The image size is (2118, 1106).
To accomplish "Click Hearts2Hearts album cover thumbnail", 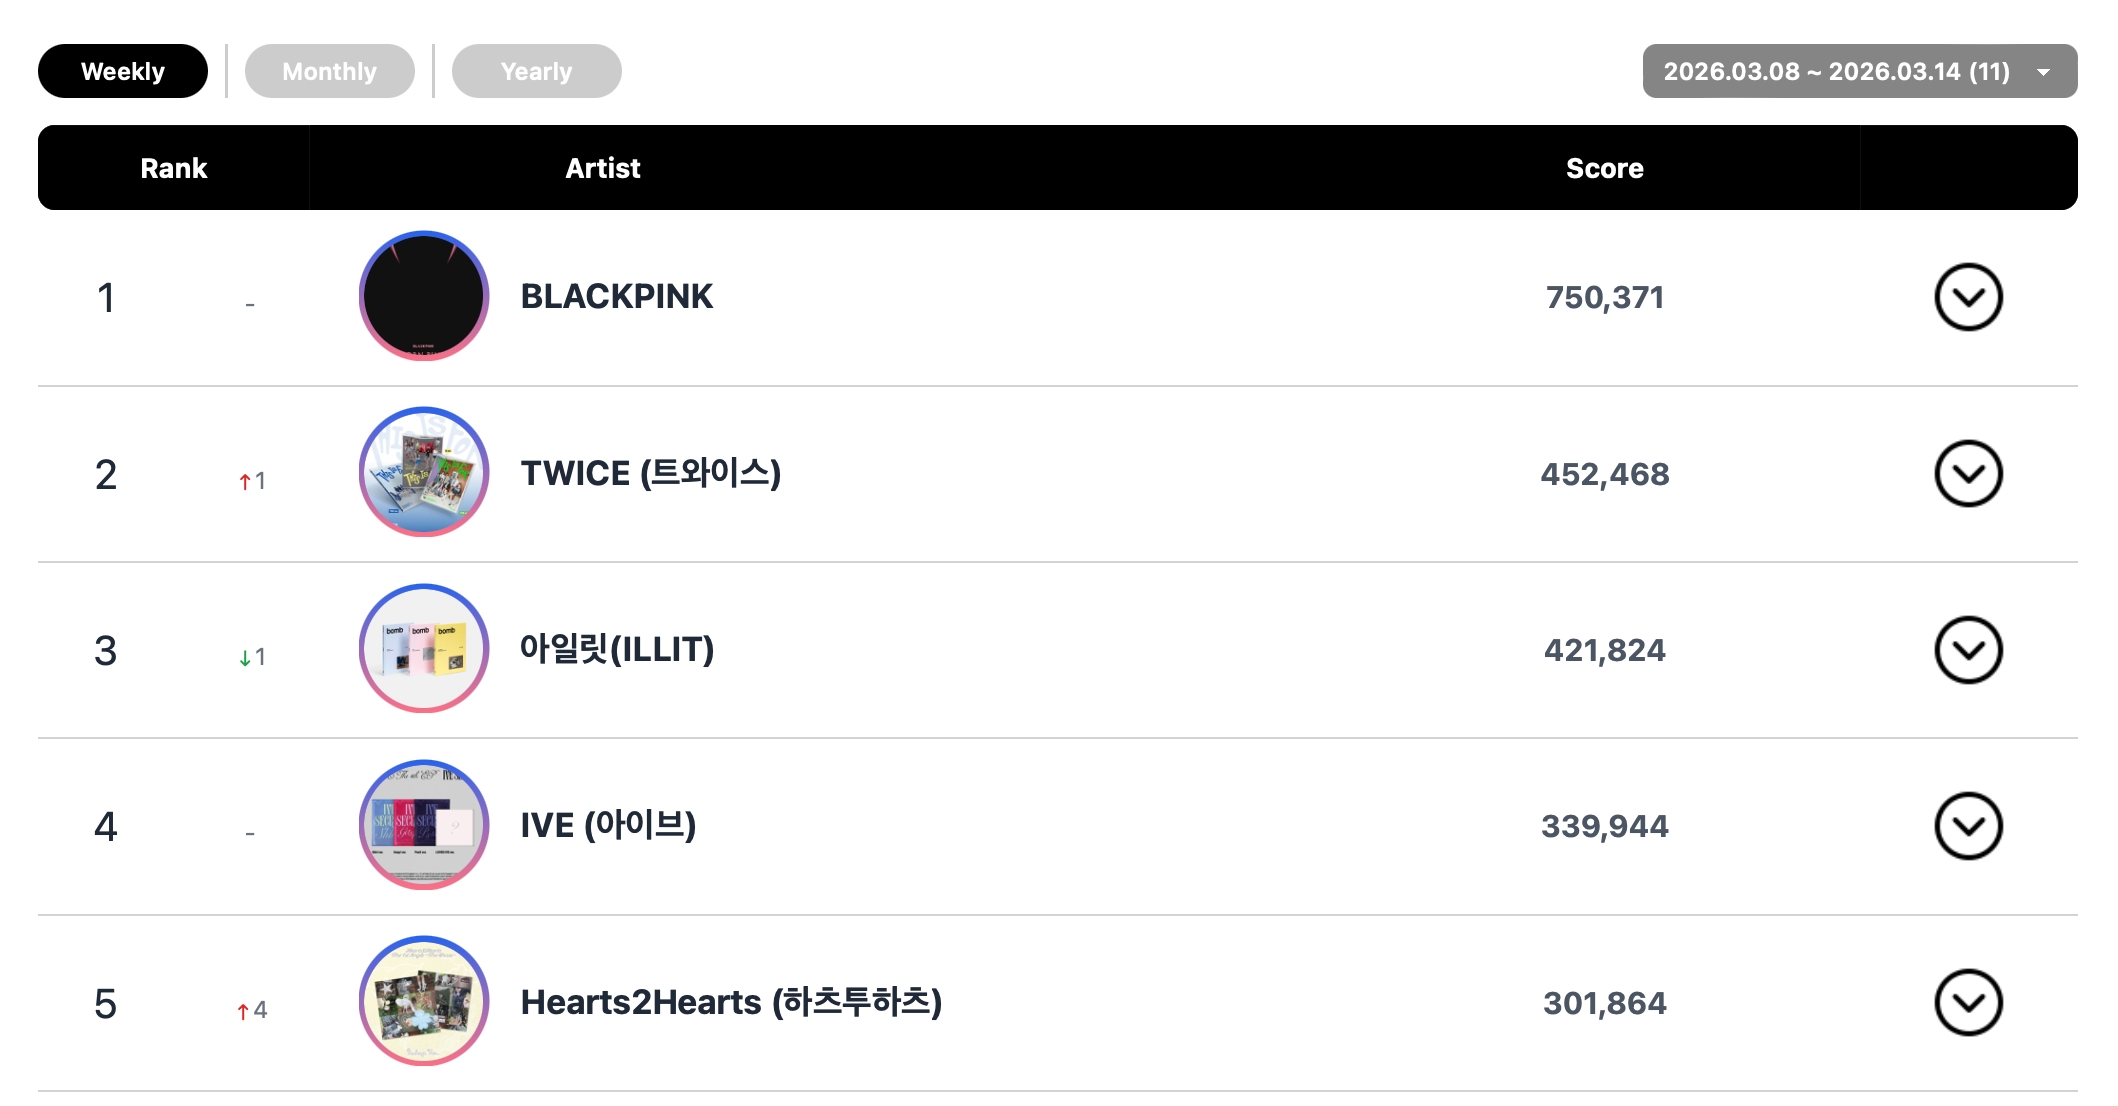I will pyautogui.click(x=424, y=1001).
